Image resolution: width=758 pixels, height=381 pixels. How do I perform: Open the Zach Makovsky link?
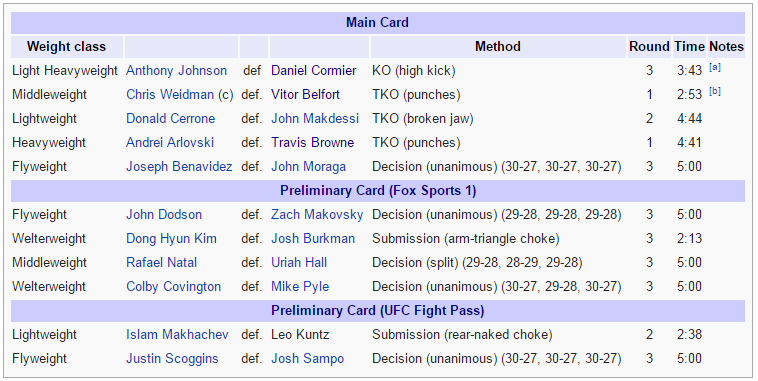click(317, 215)
